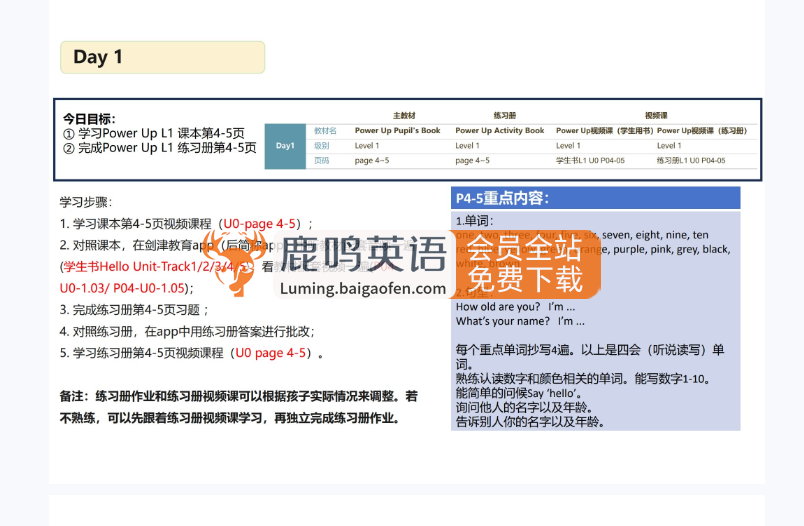Click the 今日目标 heading text
This screenshot has height=526, width=804.
point(89,118)
